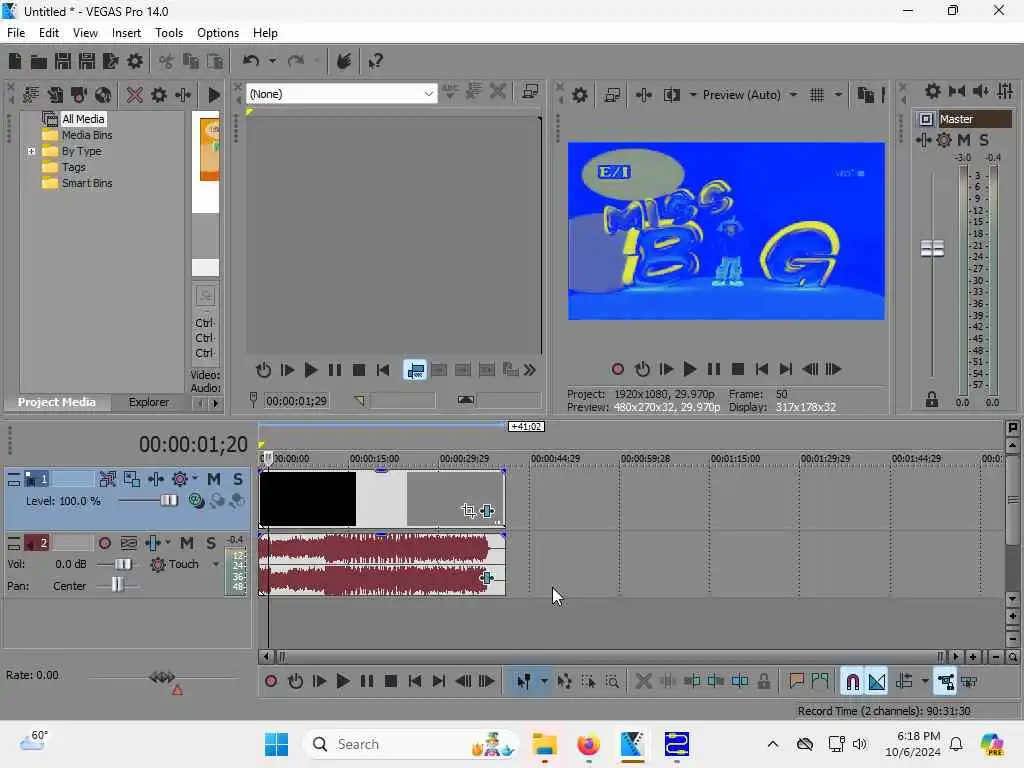
Task: Click the master volume fader handle
Action: pos(932,248)
